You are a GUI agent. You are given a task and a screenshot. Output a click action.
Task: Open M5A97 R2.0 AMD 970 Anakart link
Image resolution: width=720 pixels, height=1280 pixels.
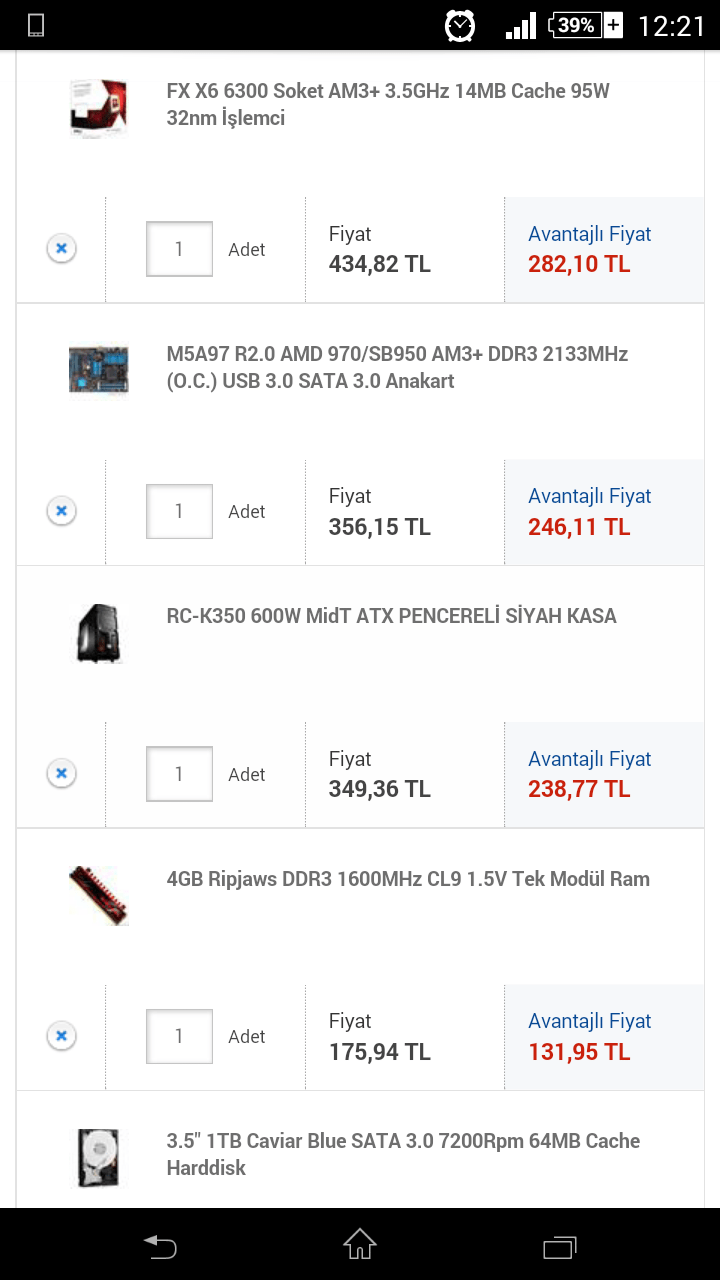(x=397, y=367)
